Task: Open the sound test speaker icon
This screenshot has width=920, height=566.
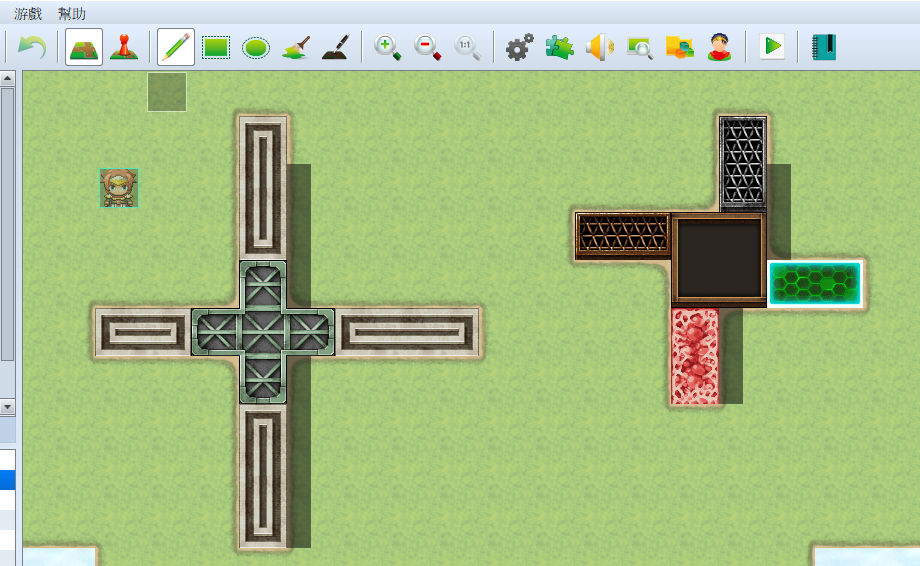Action: click(x=600, y=47)
